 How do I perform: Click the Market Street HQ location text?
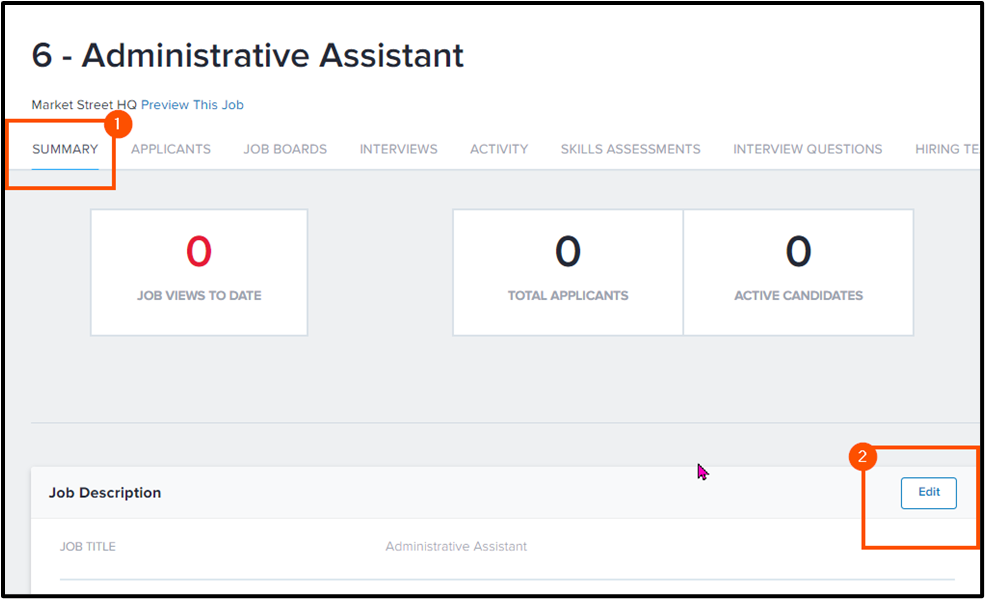(84, 105)
